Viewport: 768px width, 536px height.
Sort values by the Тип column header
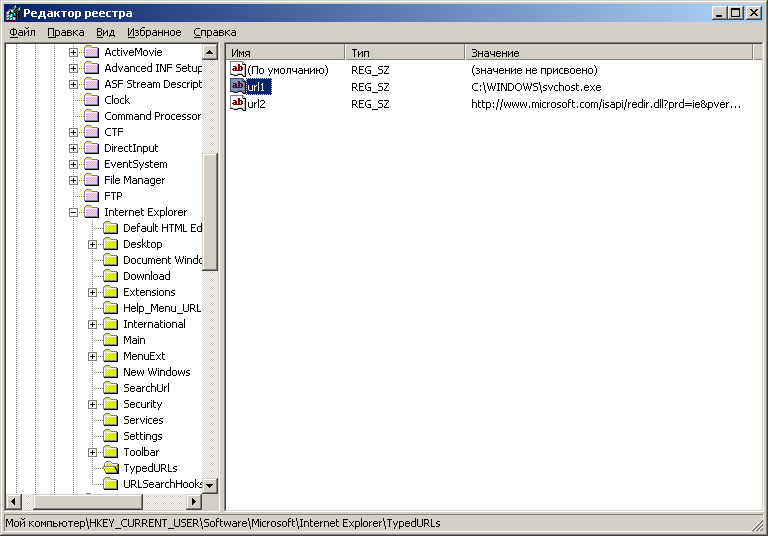coord(405,52)
